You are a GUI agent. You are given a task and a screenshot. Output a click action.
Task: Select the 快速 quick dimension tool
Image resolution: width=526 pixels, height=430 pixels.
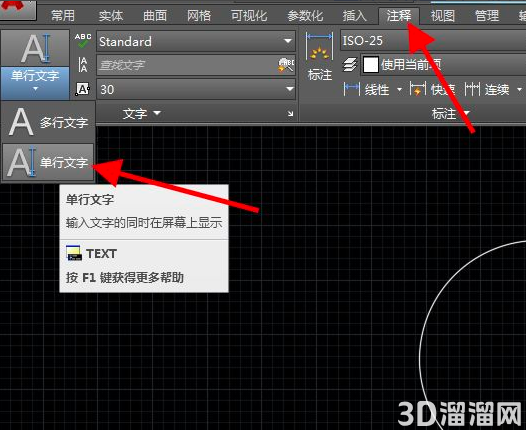coord(432,90)
